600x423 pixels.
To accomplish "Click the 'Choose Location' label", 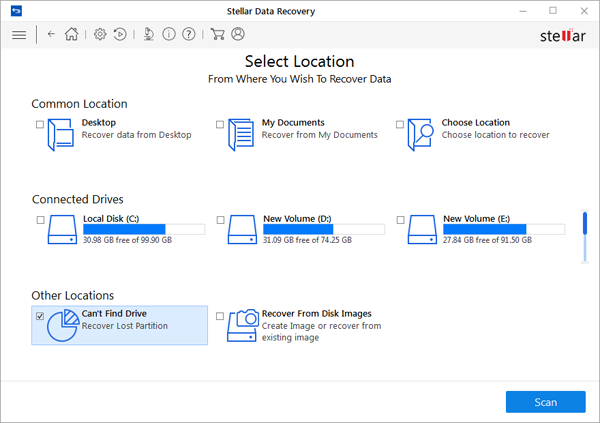I will [476, 122].
